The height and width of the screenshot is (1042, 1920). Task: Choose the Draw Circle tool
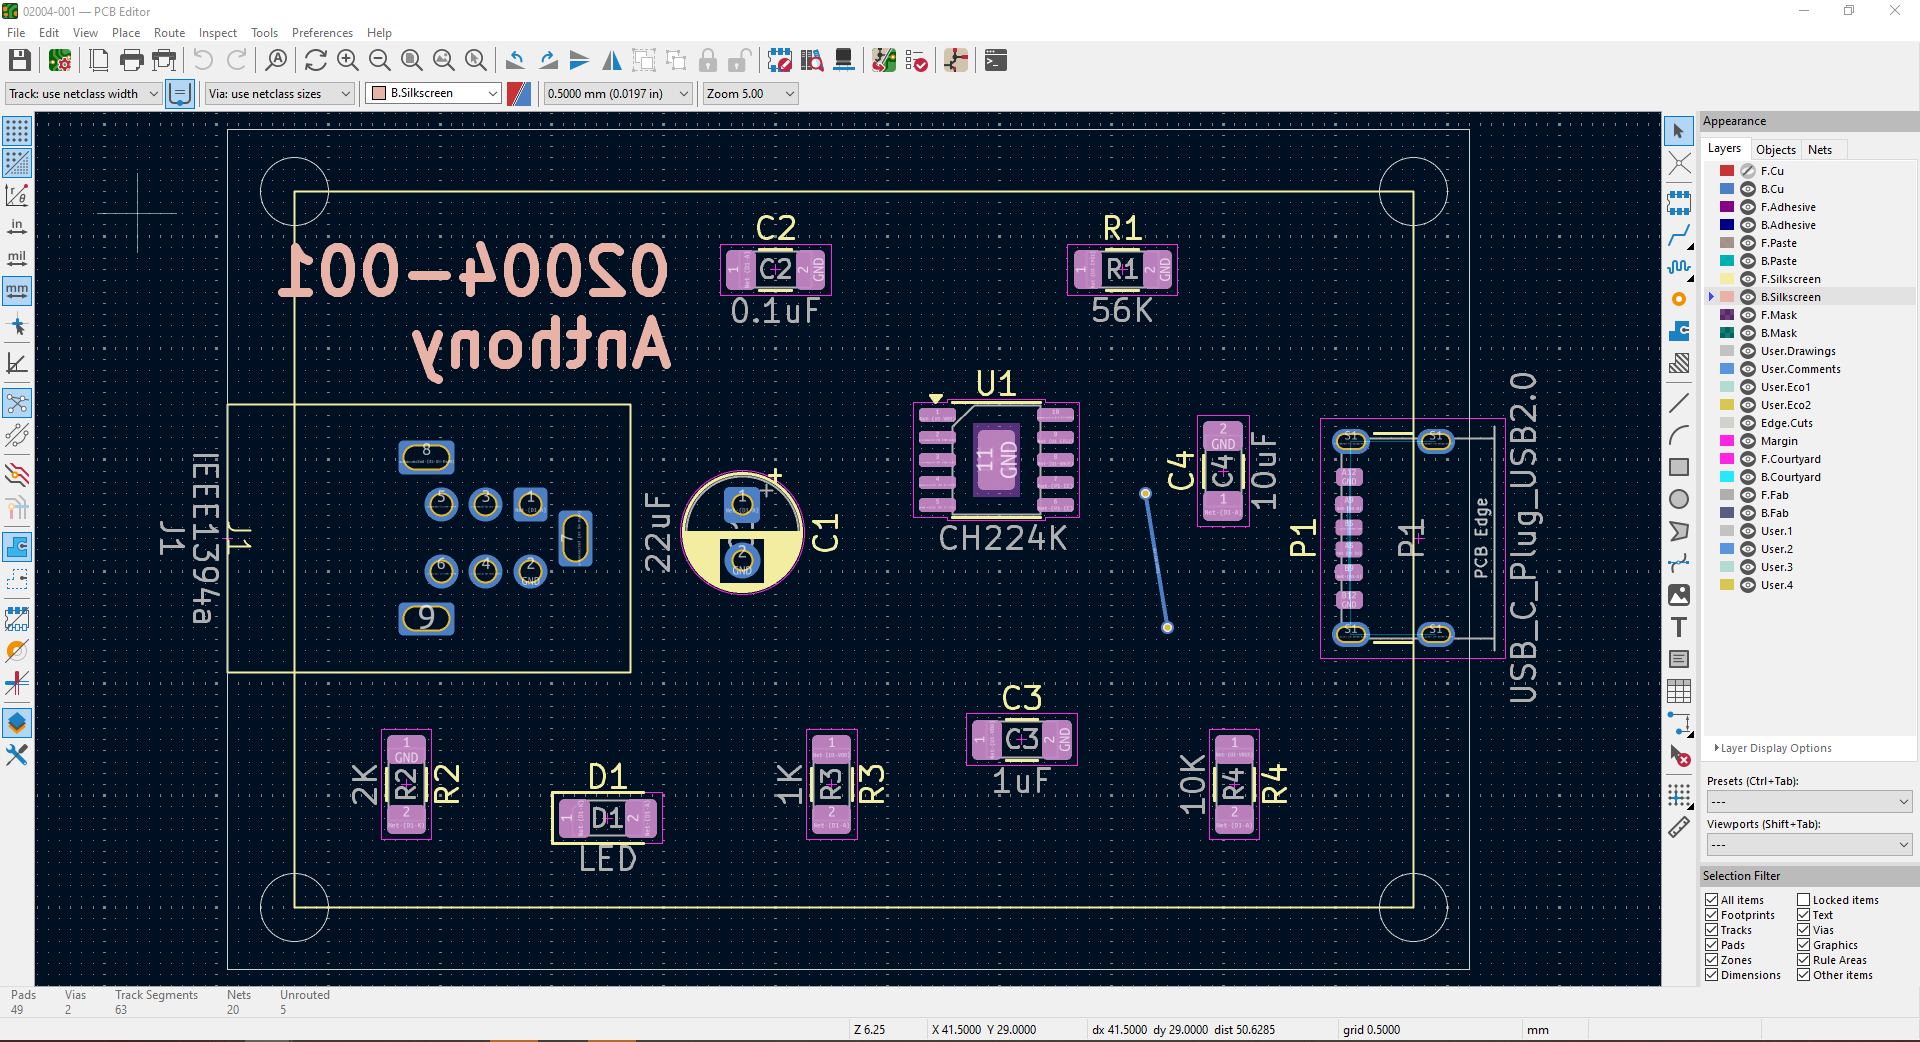(x=1679, y=499)
